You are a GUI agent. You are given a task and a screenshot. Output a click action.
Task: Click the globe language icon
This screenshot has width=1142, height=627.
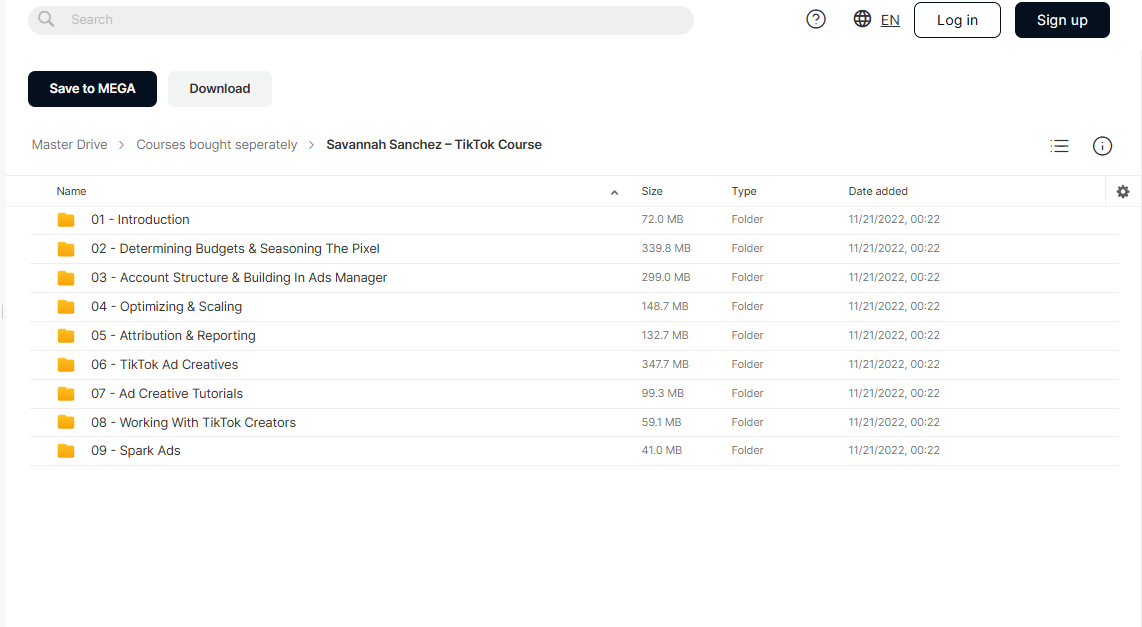click(x=862, y=19)
